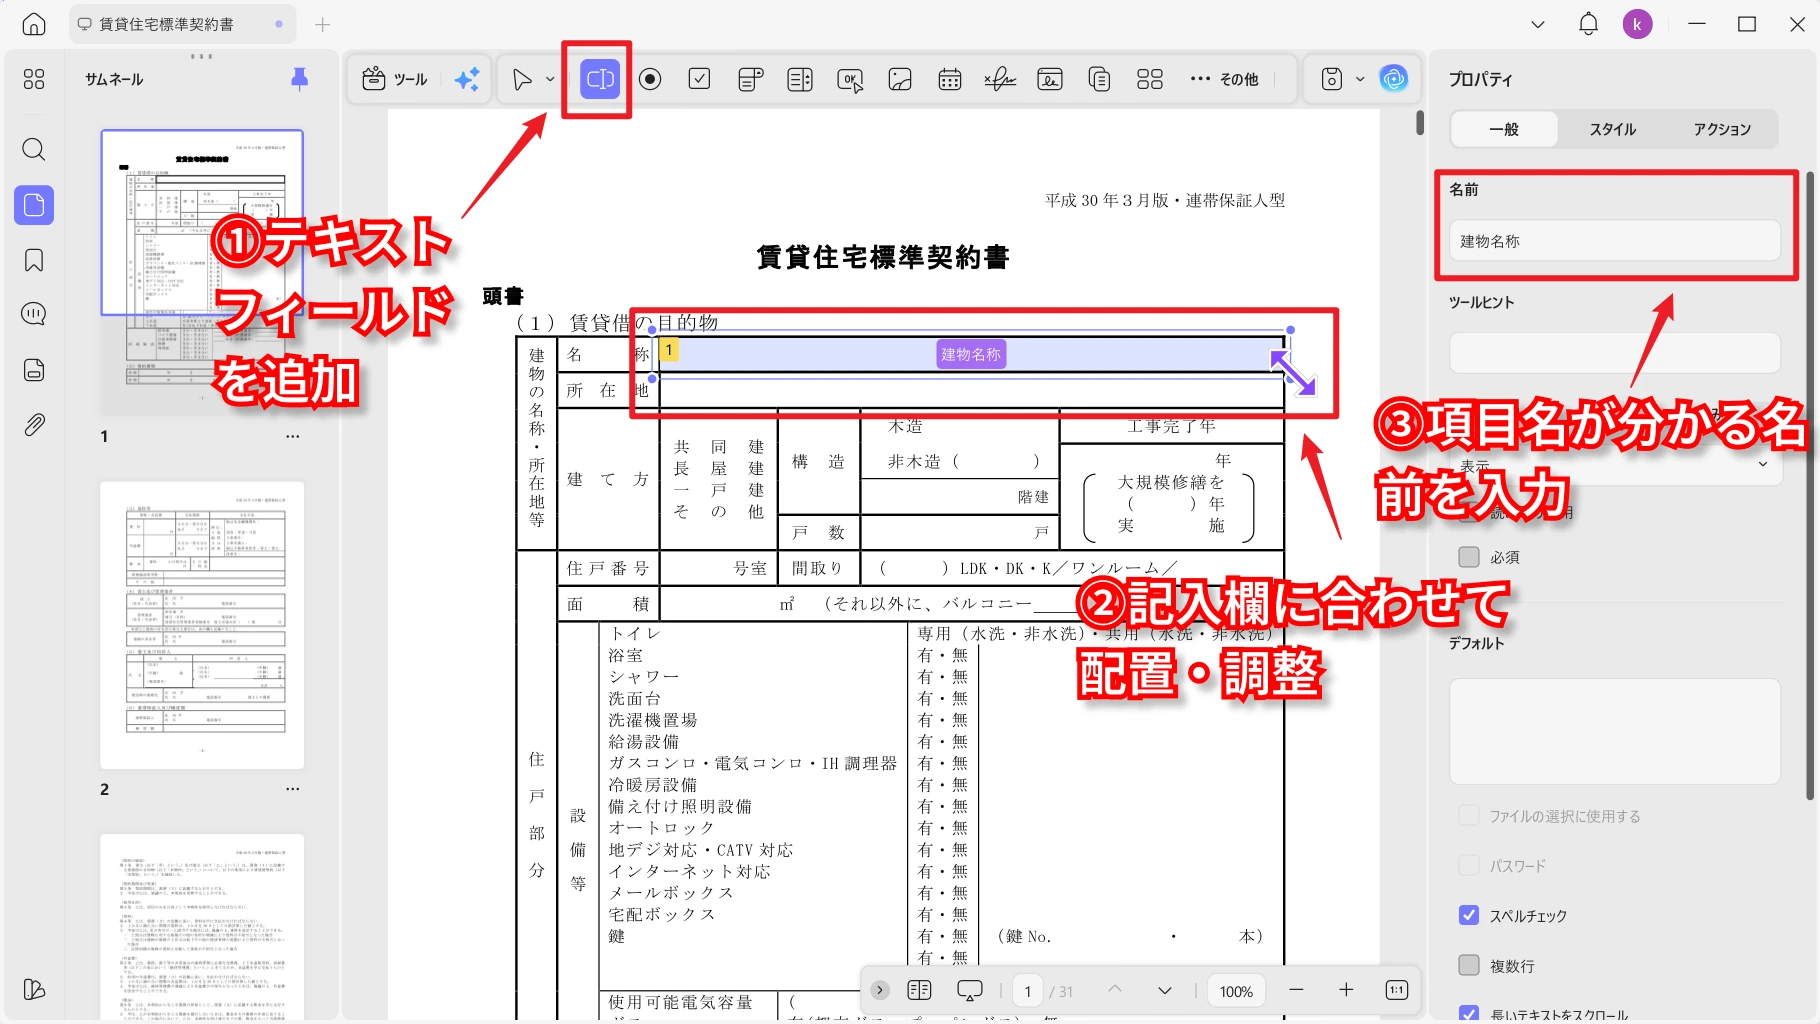Switch to two-page reading view icon
Screen dimensions: 1820x1024
[x=919, y=990]
